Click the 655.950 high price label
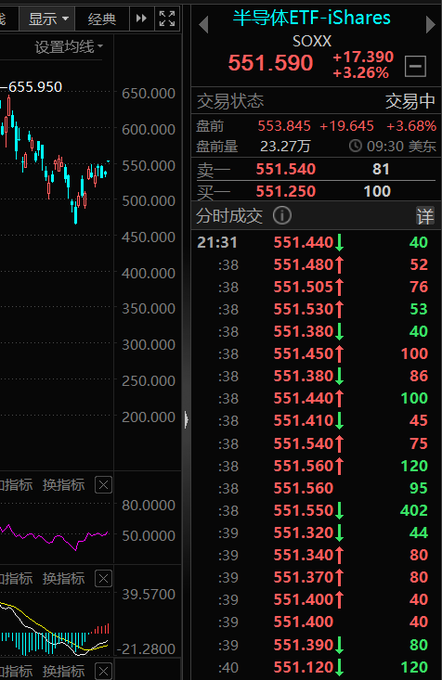Screen dimensions: 442x680 (x=35, y=87)
